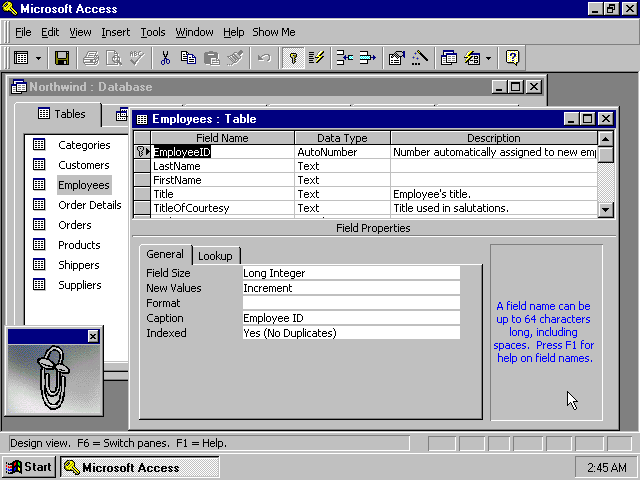The height and width of the screenshot is (480, 640).
Task: Click the Field Size property box
Action: pyautogui.click(x=351, y=273)
